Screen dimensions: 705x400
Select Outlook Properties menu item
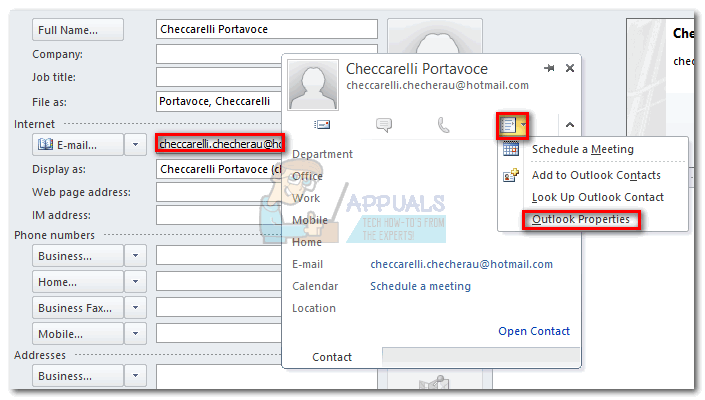(581, 220)
